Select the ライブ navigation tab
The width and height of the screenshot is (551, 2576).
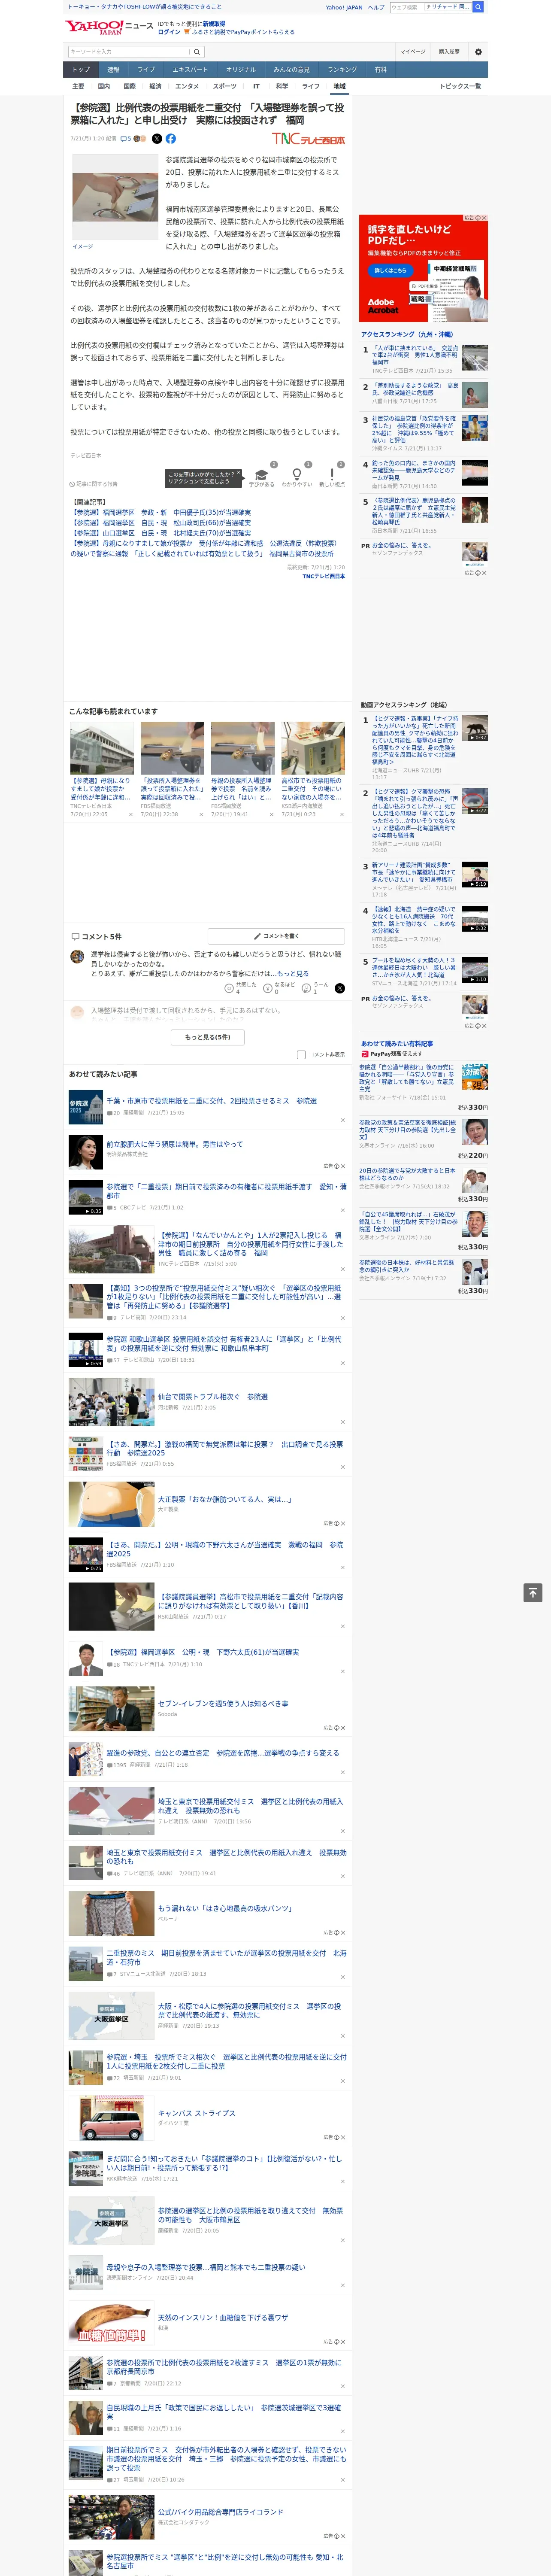pos(146,69)
